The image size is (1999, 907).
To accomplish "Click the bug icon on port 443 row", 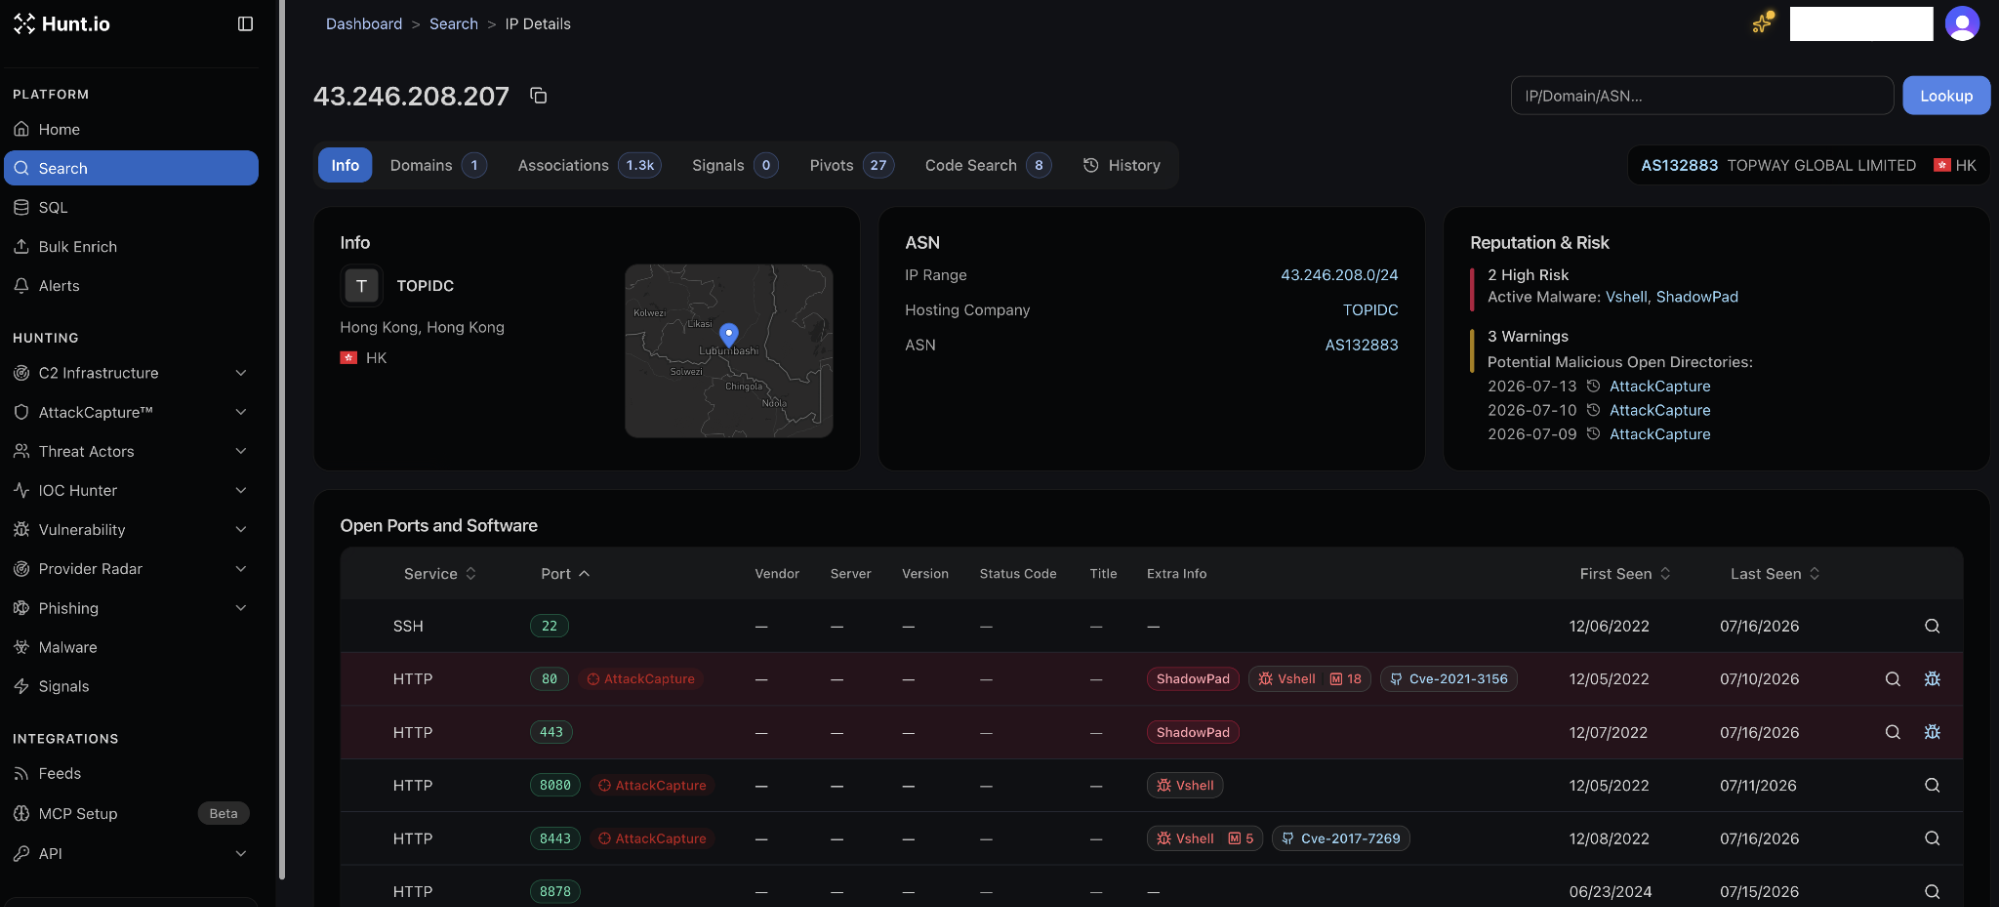I will (1932, 732).
